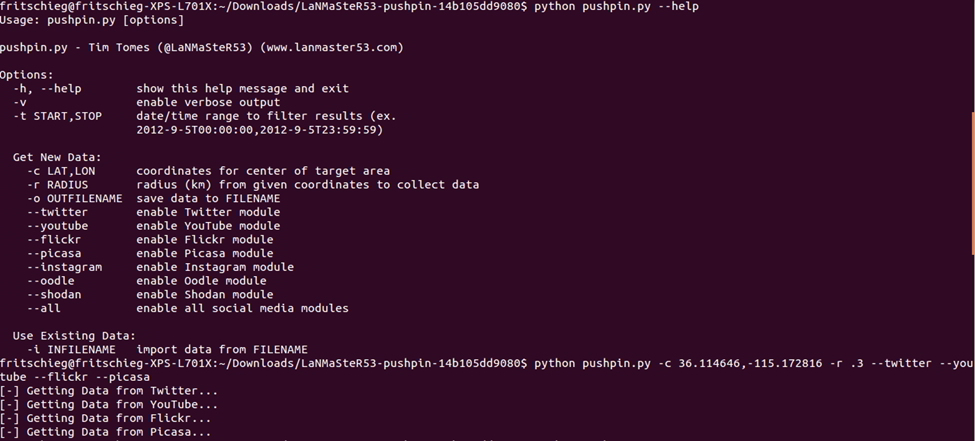Click the '-i INFILENAME' option text
The image size is (975, 441).
click(71, 350)
